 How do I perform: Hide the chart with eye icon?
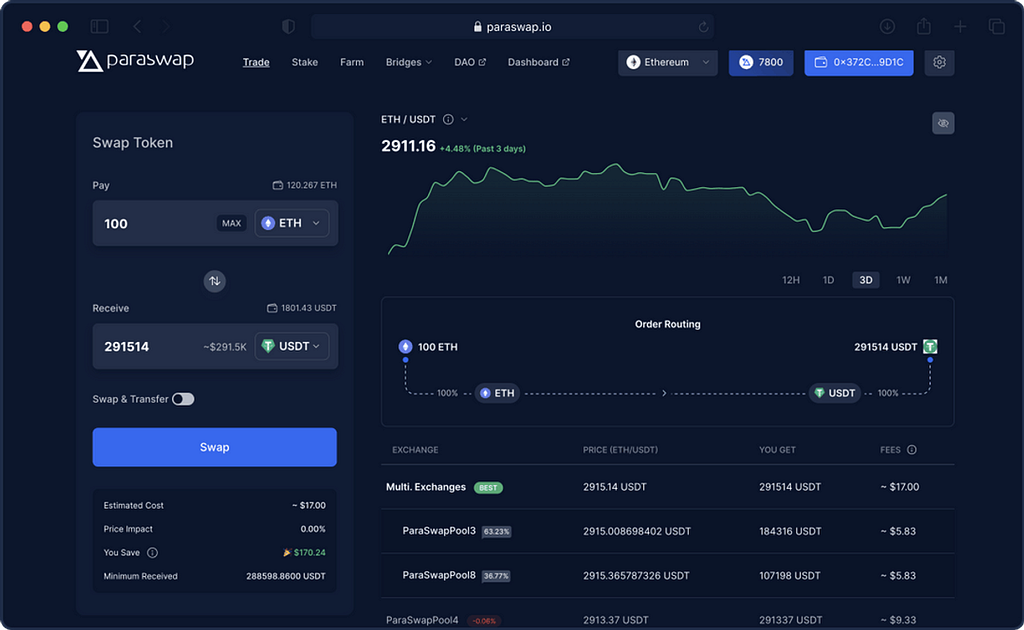[x=943, y=123]
